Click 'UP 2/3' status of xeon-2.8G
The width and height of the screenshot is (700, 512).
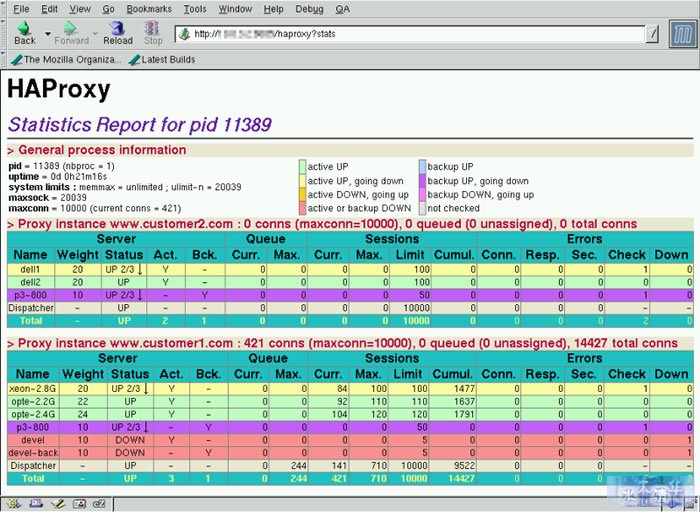pyautogui.click(x=130, y=389)
